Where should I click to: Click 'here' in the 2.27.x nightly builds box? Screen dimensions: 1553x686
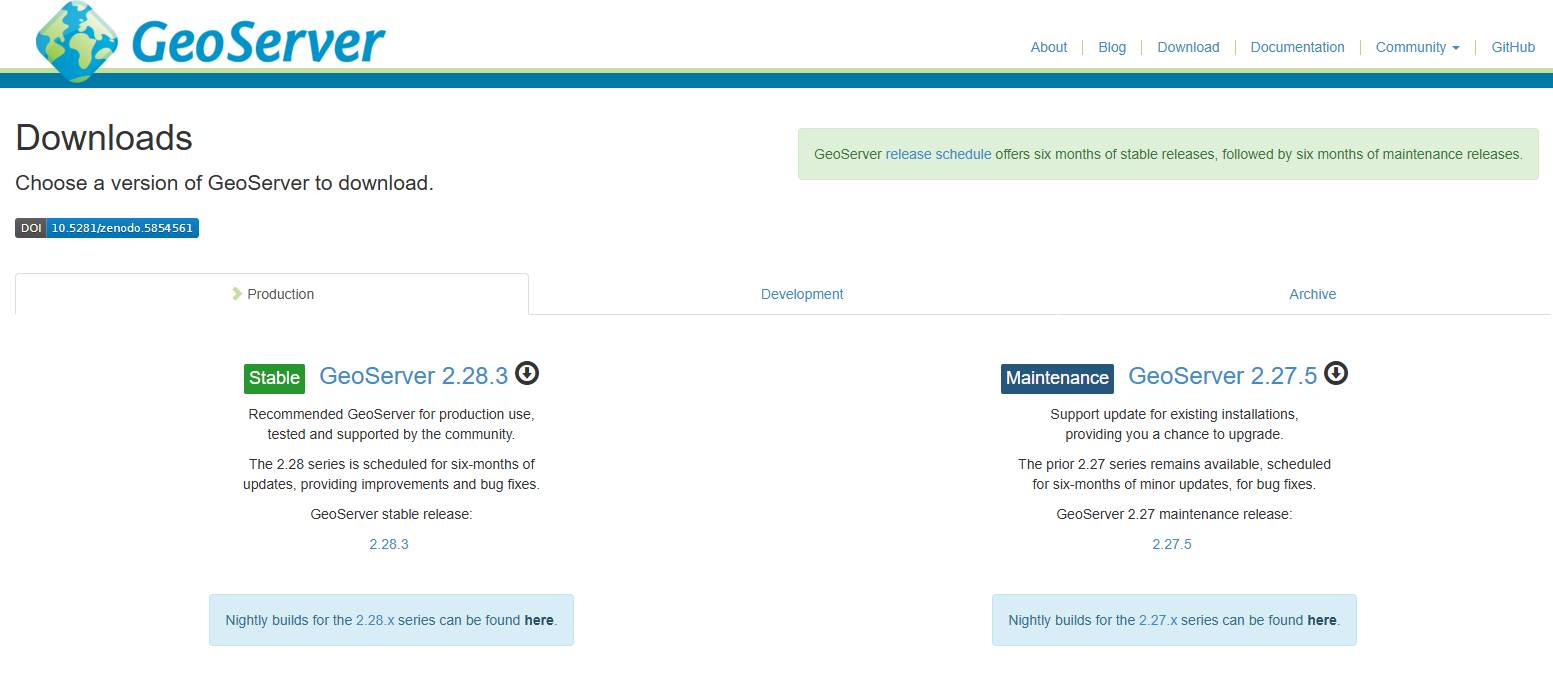[x=1321, y=620]
